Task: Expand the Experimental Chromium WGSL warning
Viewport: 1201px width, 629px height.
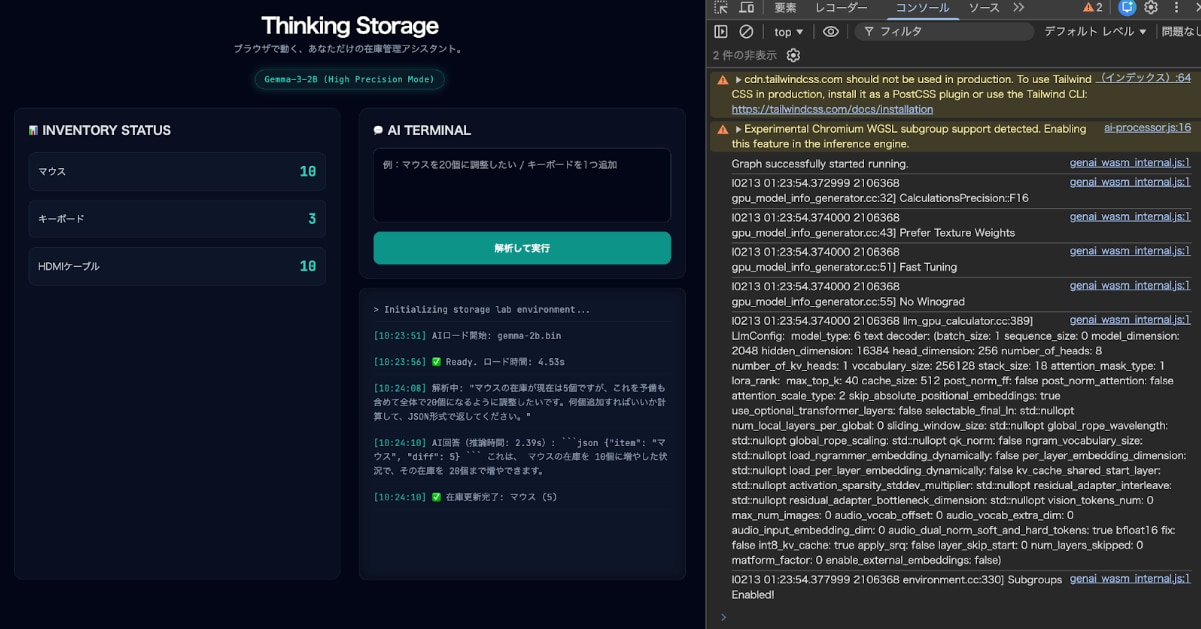Action: 738,130
